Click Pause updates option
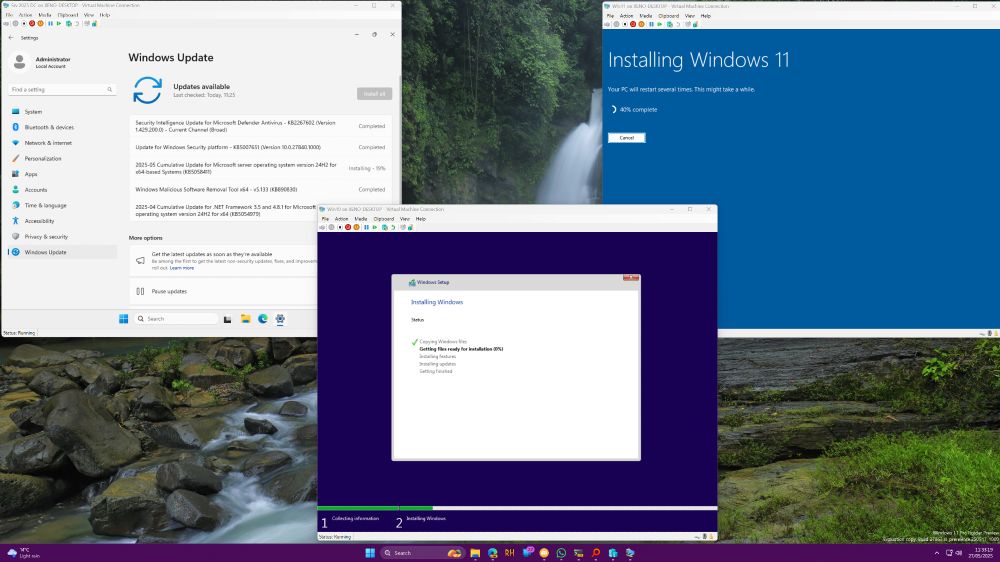 169,292
